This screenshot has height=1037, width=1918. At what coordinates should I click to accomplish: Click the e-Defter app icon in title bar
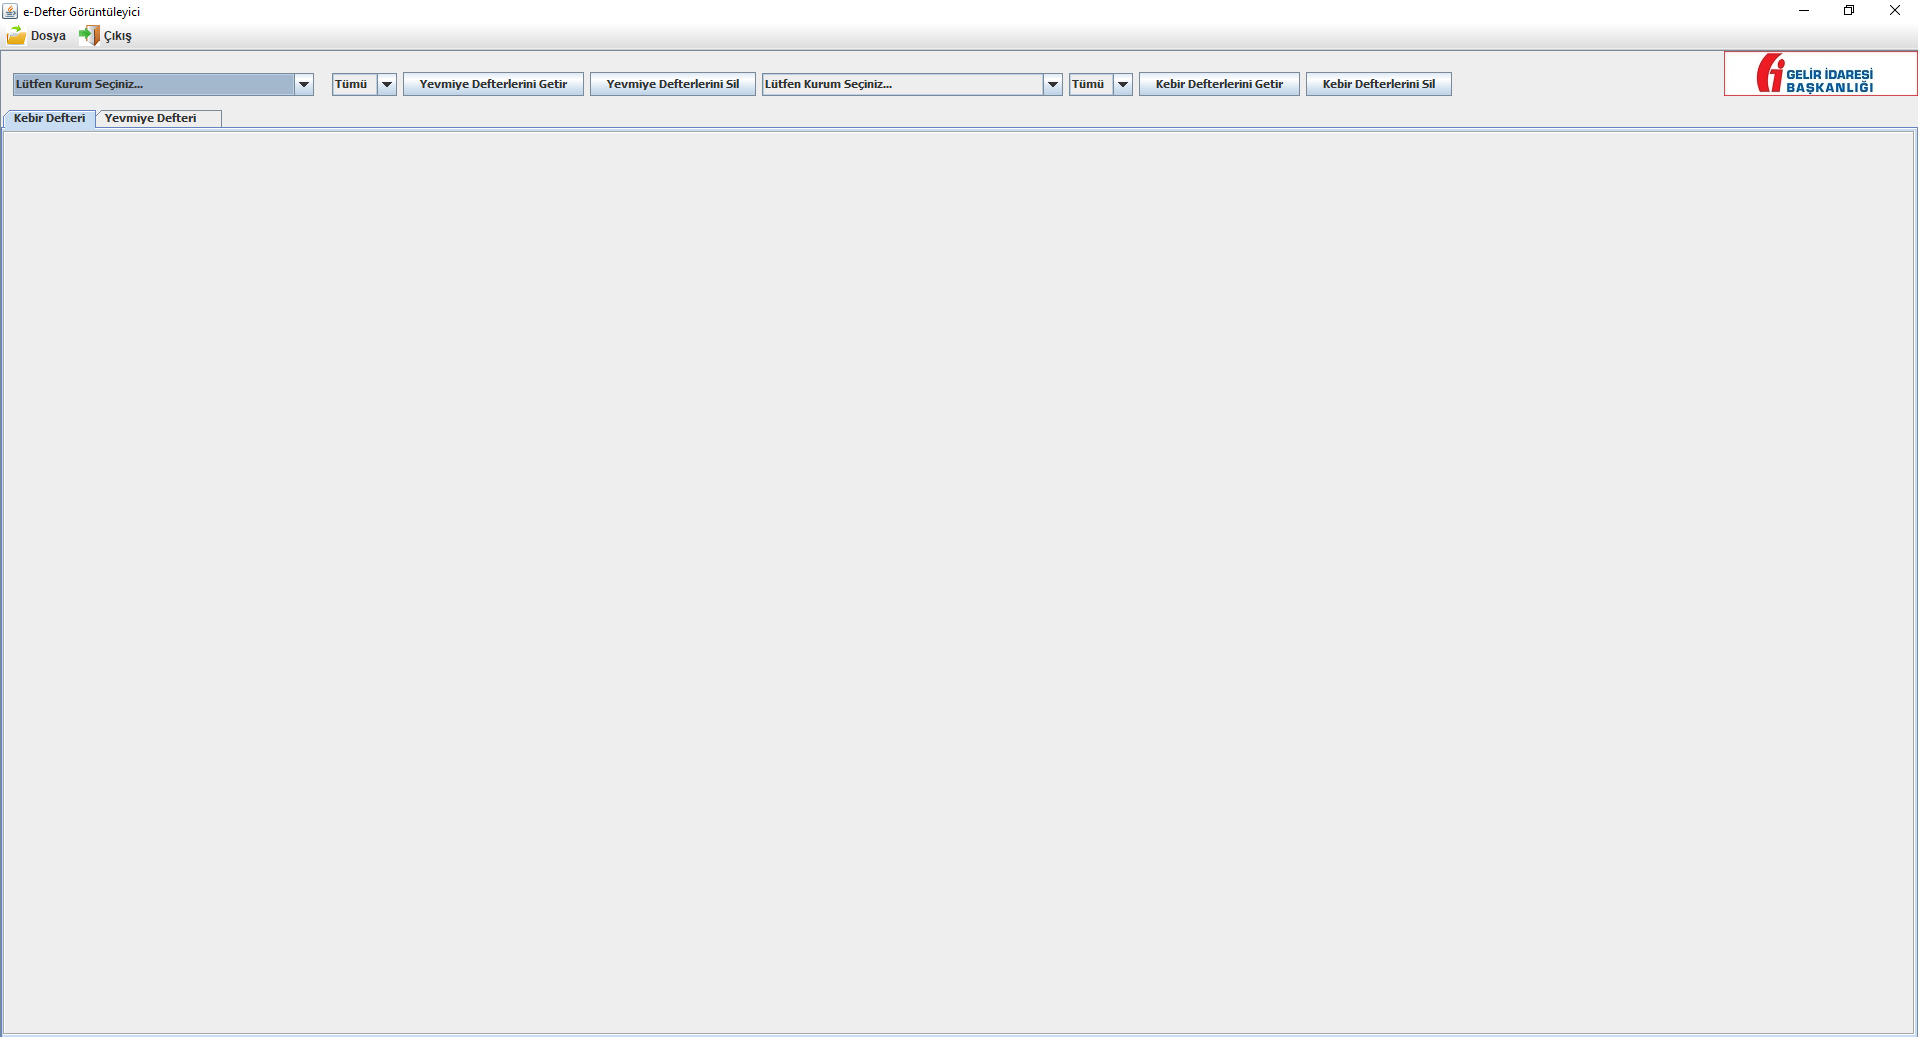pyautogui.click(x=11, y=11)
